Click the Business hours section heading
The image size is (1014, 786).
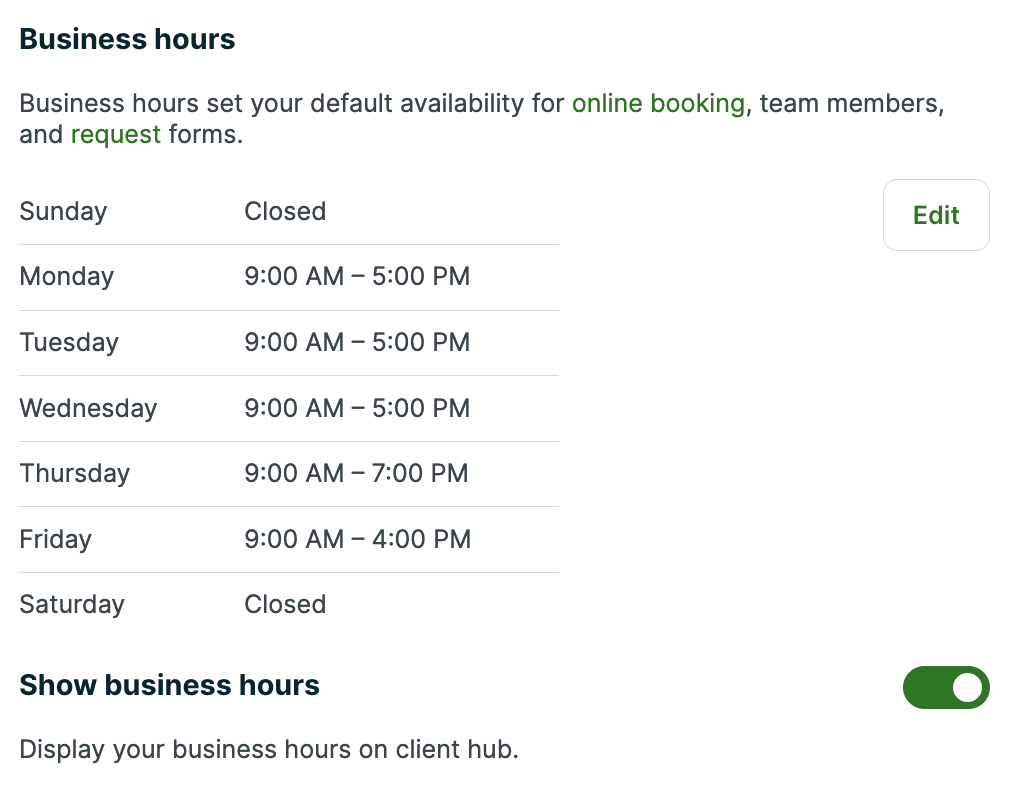[127, 39]
